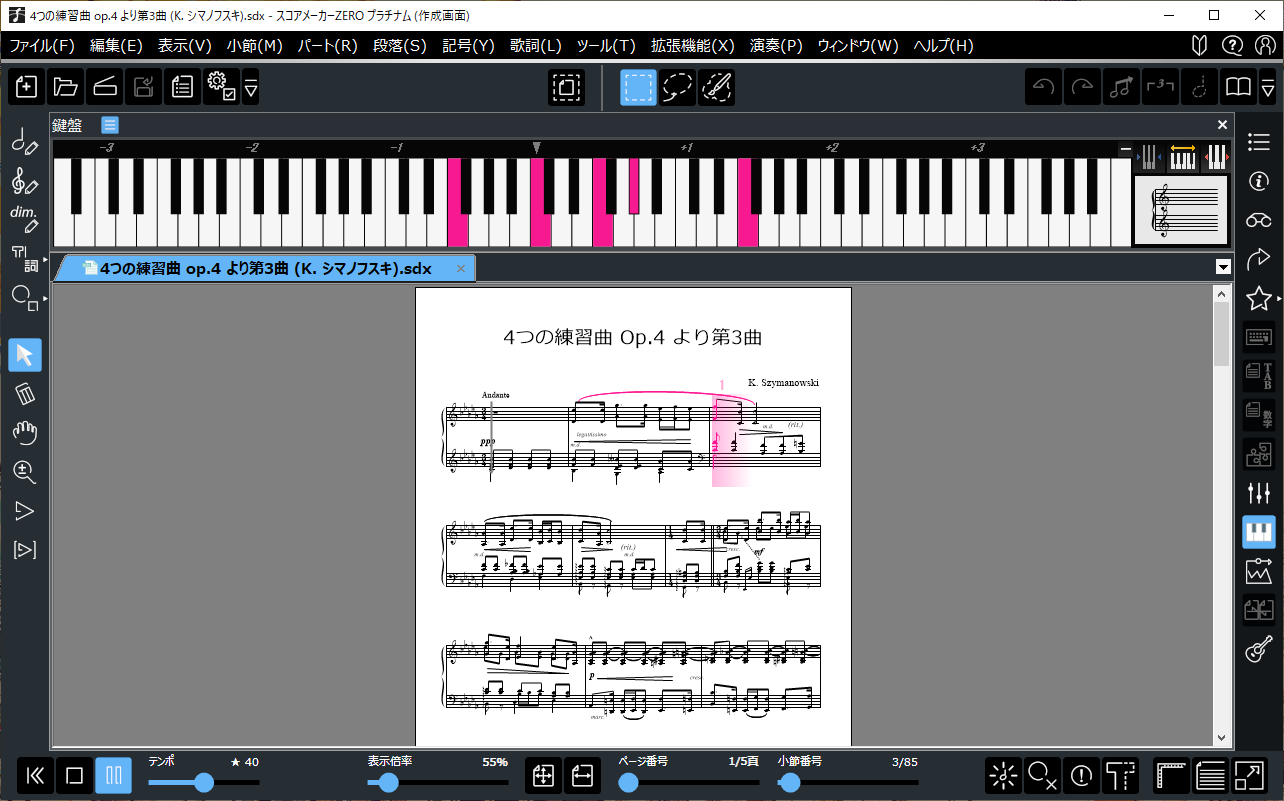Select the hand pan tool
1284x801 pixels.
click(25, 433)
